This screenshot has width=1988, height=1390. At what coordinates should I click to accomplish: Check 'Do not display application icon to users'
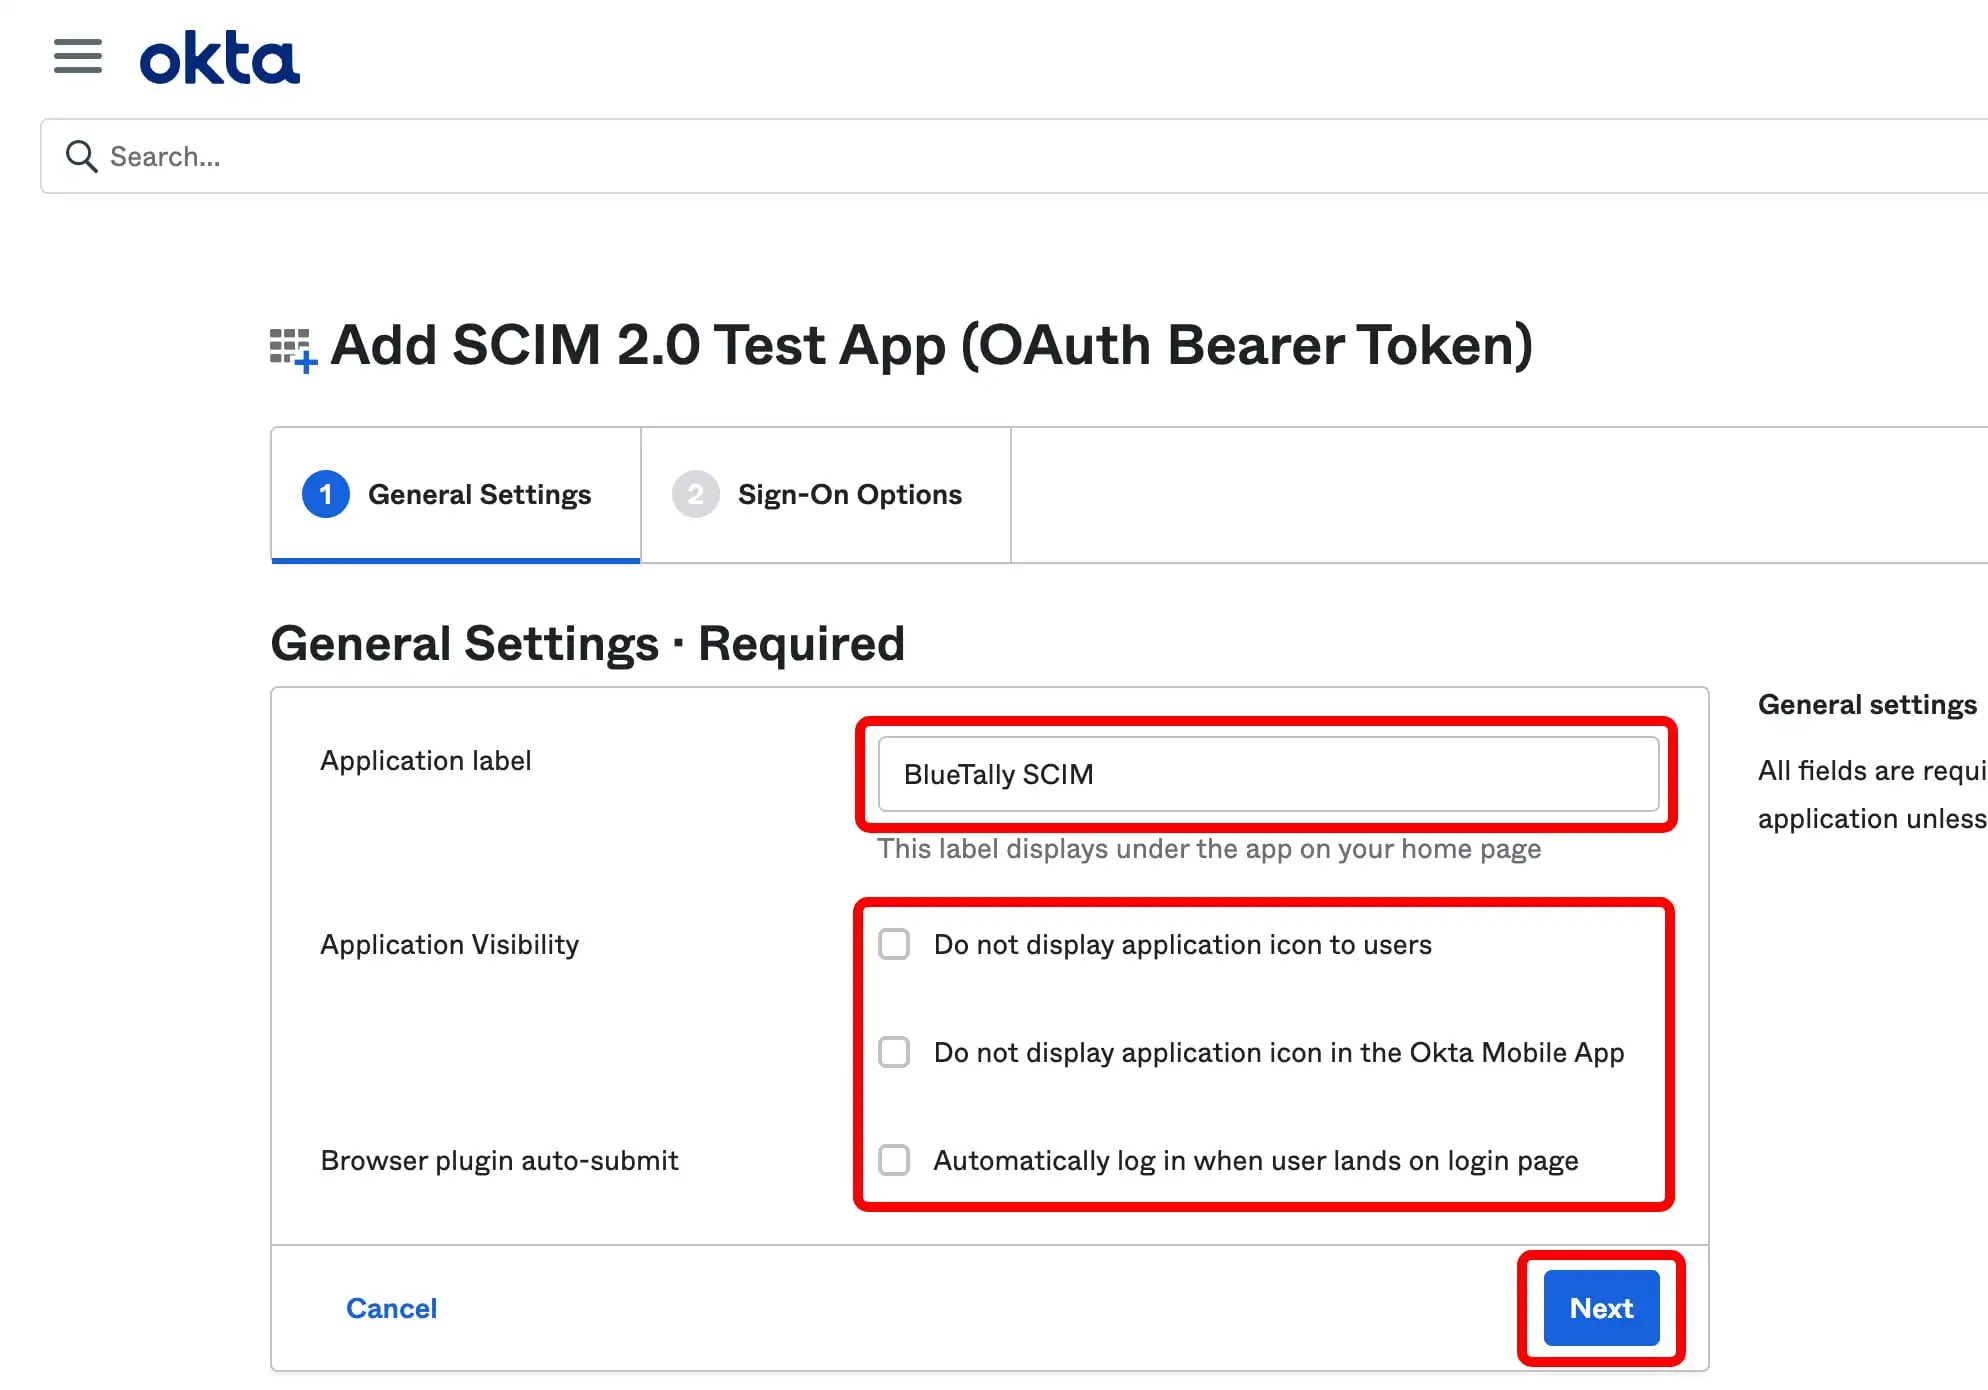[894, 944]
